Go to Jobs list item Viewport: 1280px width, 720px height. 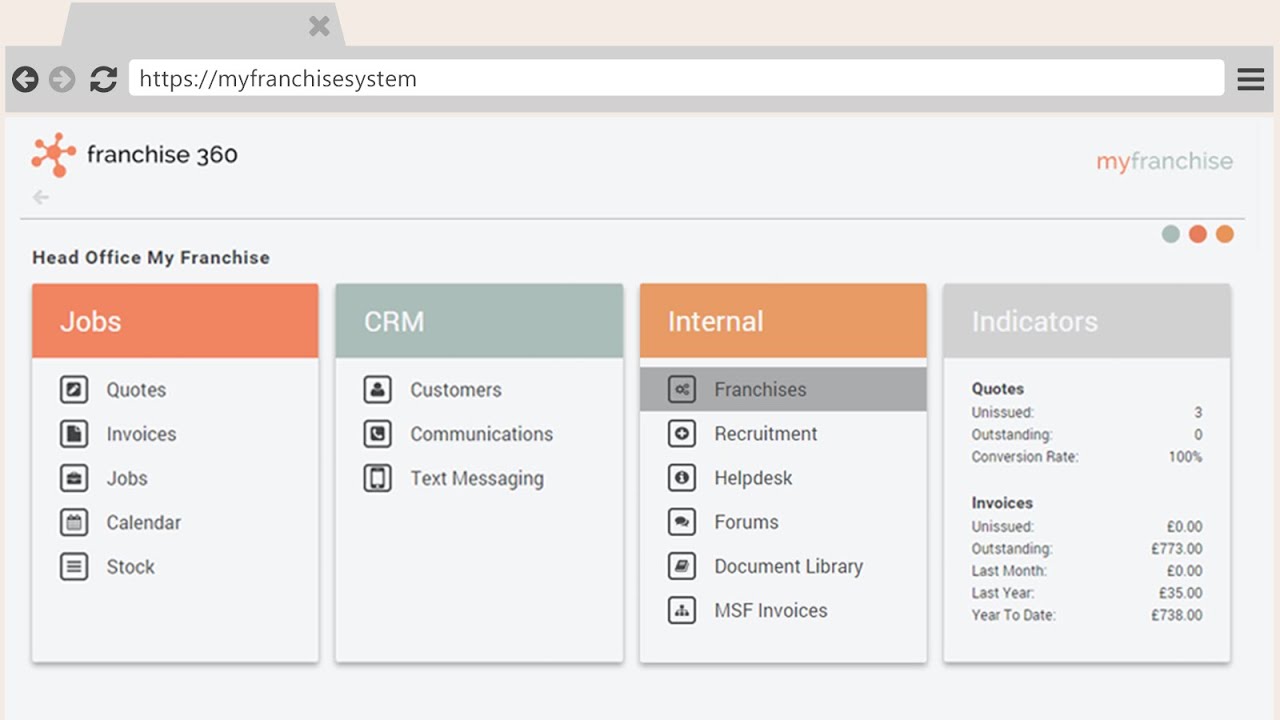[x=127, y=478]
